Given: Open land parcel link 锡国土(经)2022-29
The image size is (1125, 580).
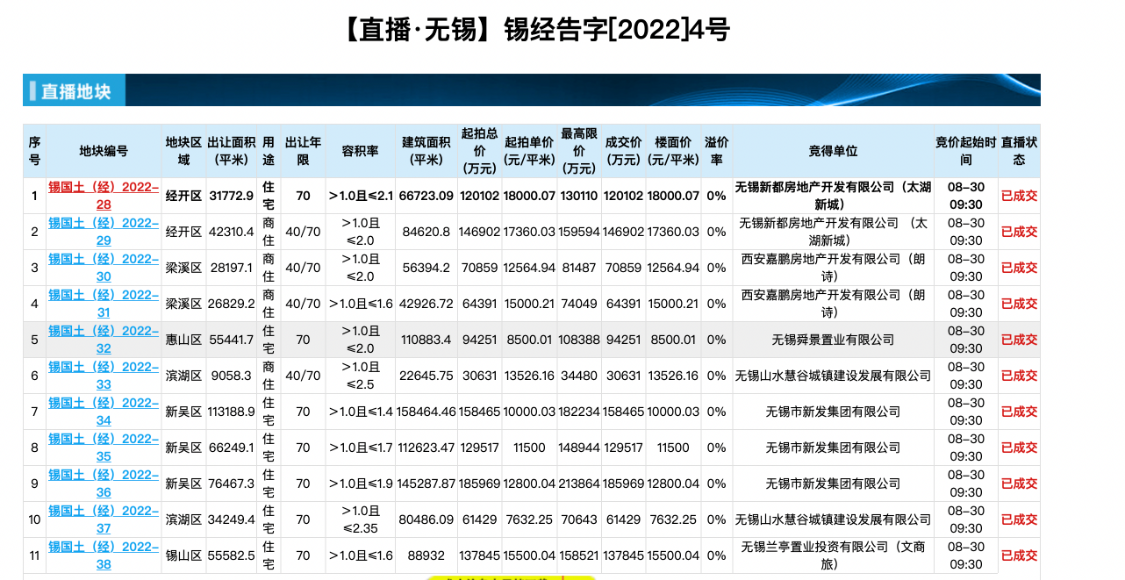Looking at the screenshot, I should [x=103, y=231].
